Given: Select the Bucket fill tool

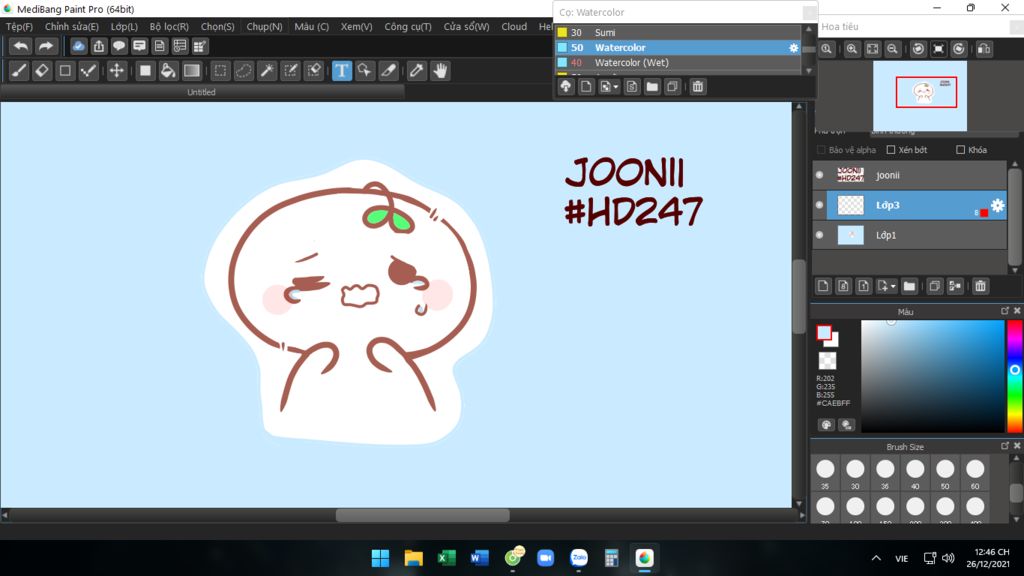Looking at the screenshot, I should pyautogui.click(x=168, y=71).
